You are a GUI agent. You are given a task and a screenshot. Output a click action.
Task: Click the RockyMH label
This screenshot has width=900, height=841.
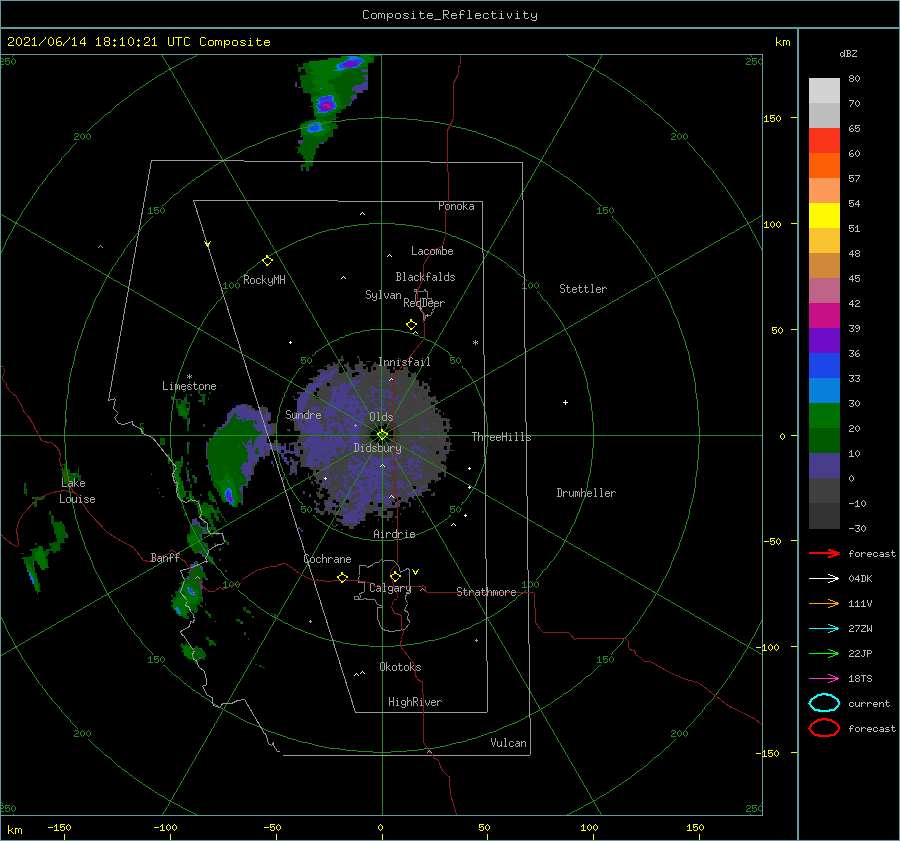(x=264, y=280)
